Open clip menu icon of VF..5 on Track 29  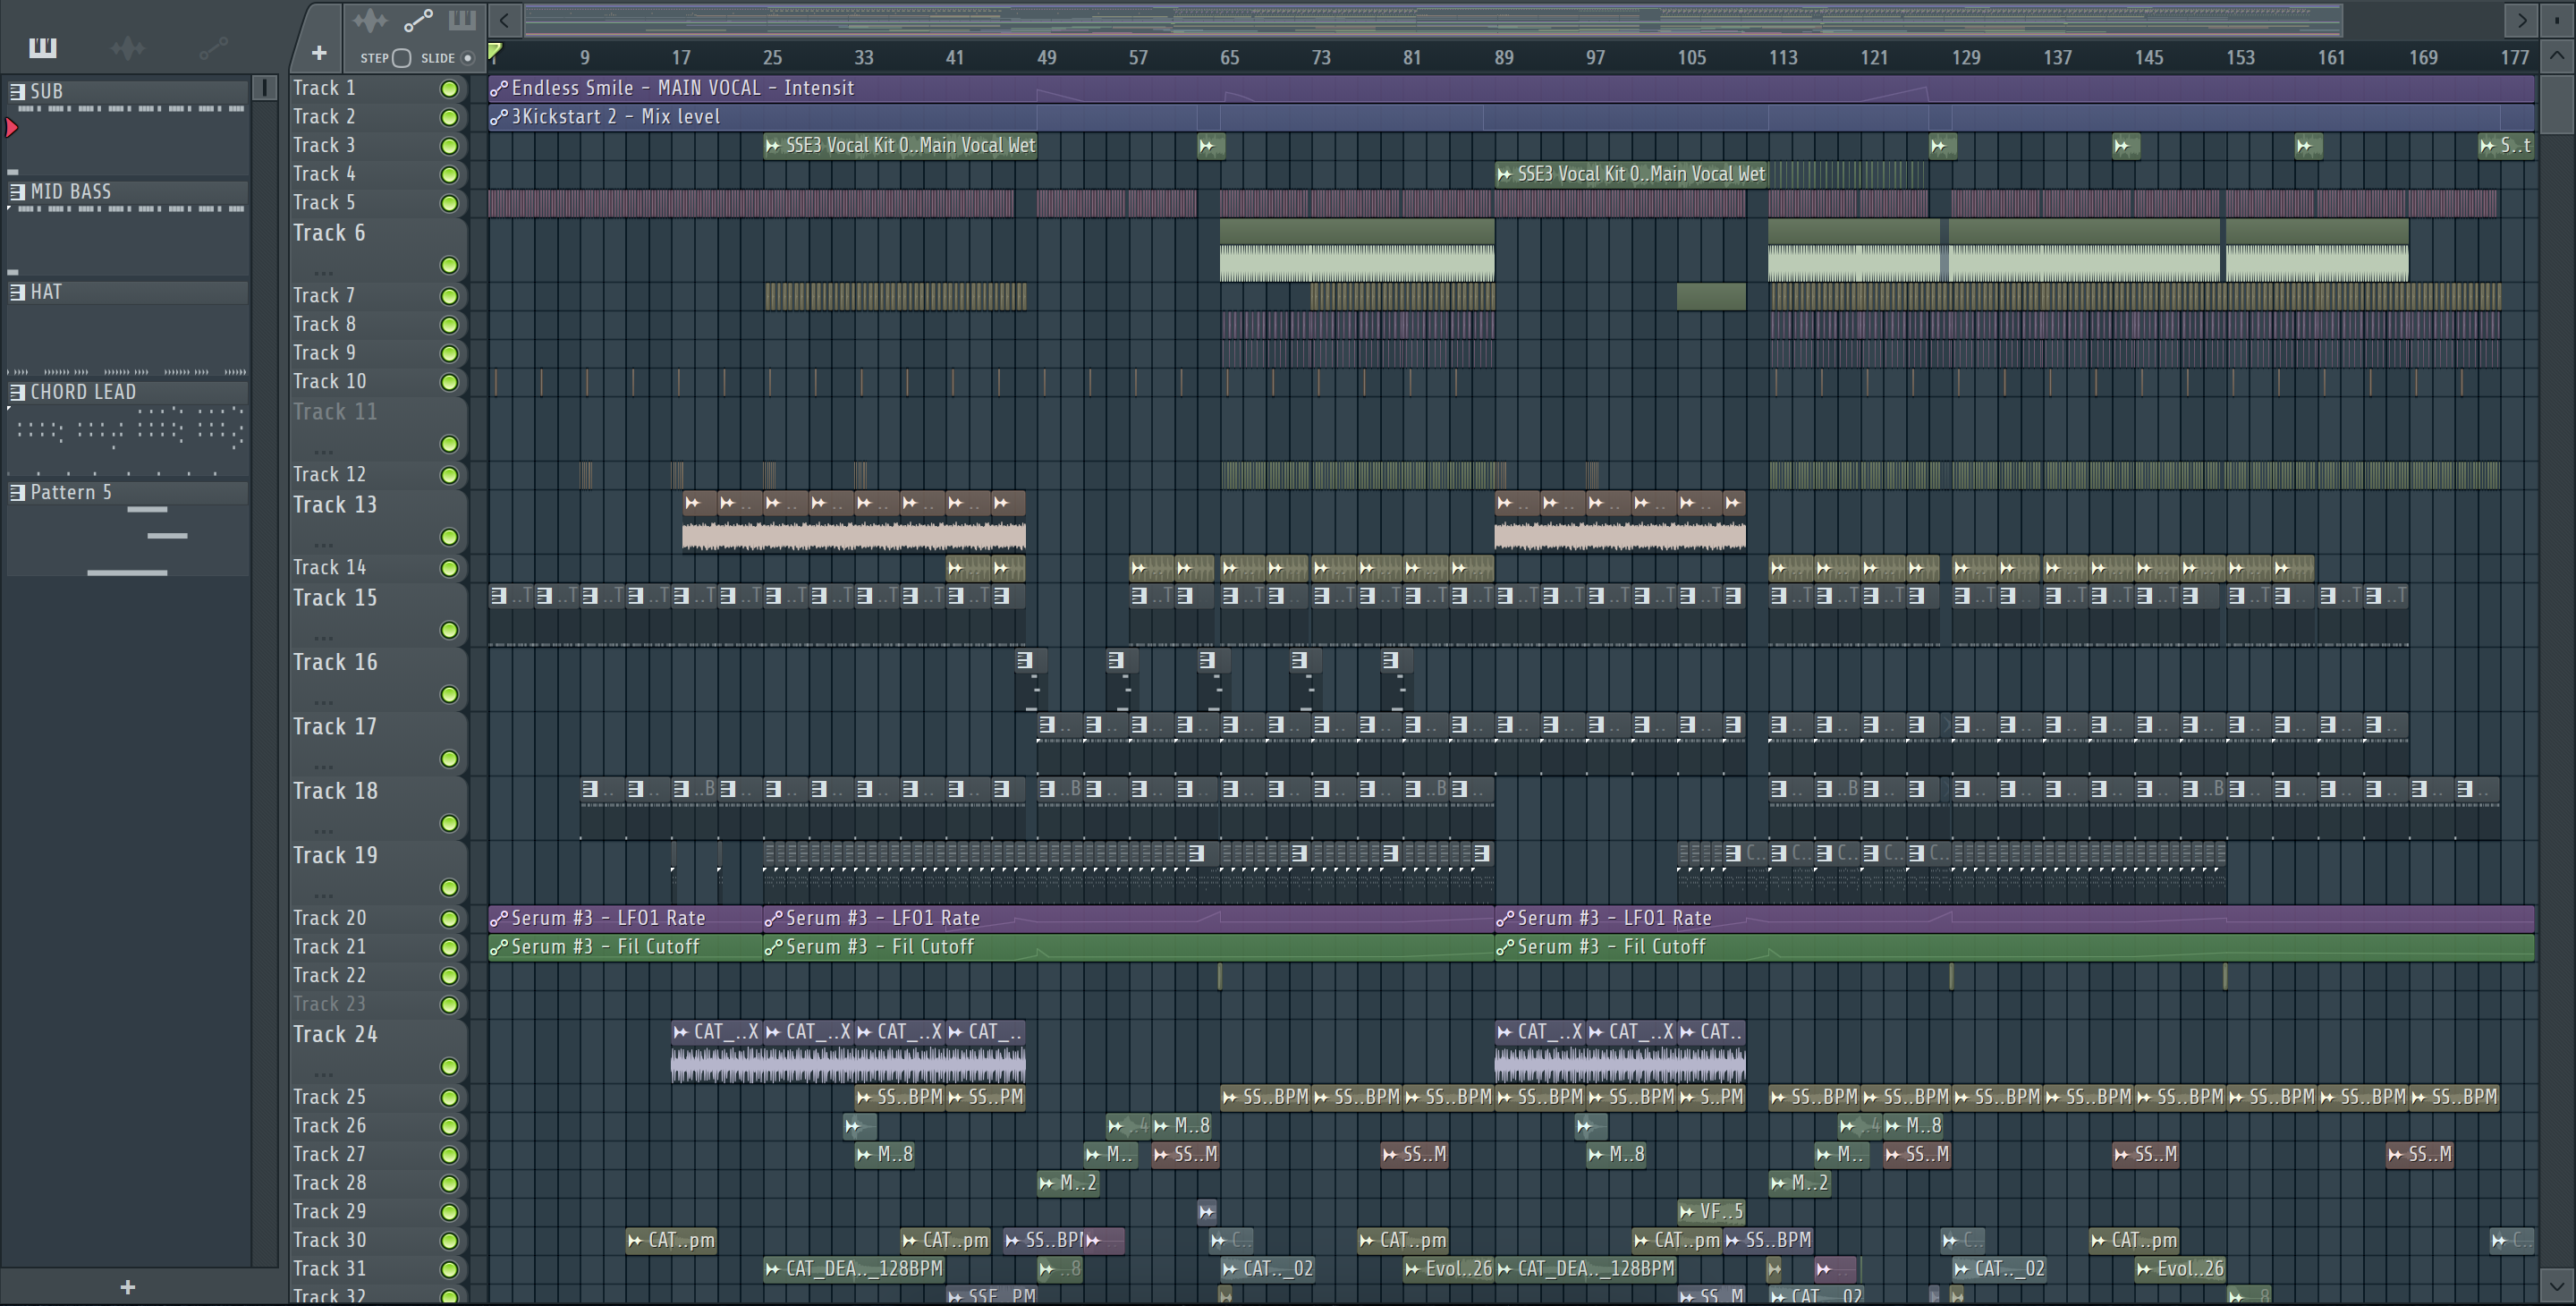click(1689, 1212)
